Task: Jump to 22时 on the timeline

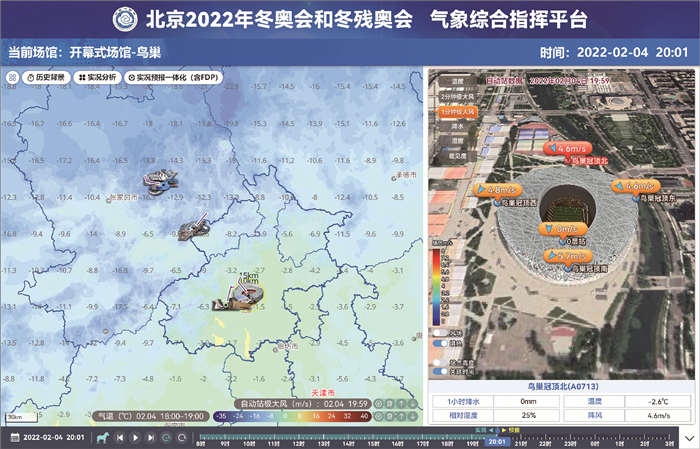Action: (x=545, y=444)
